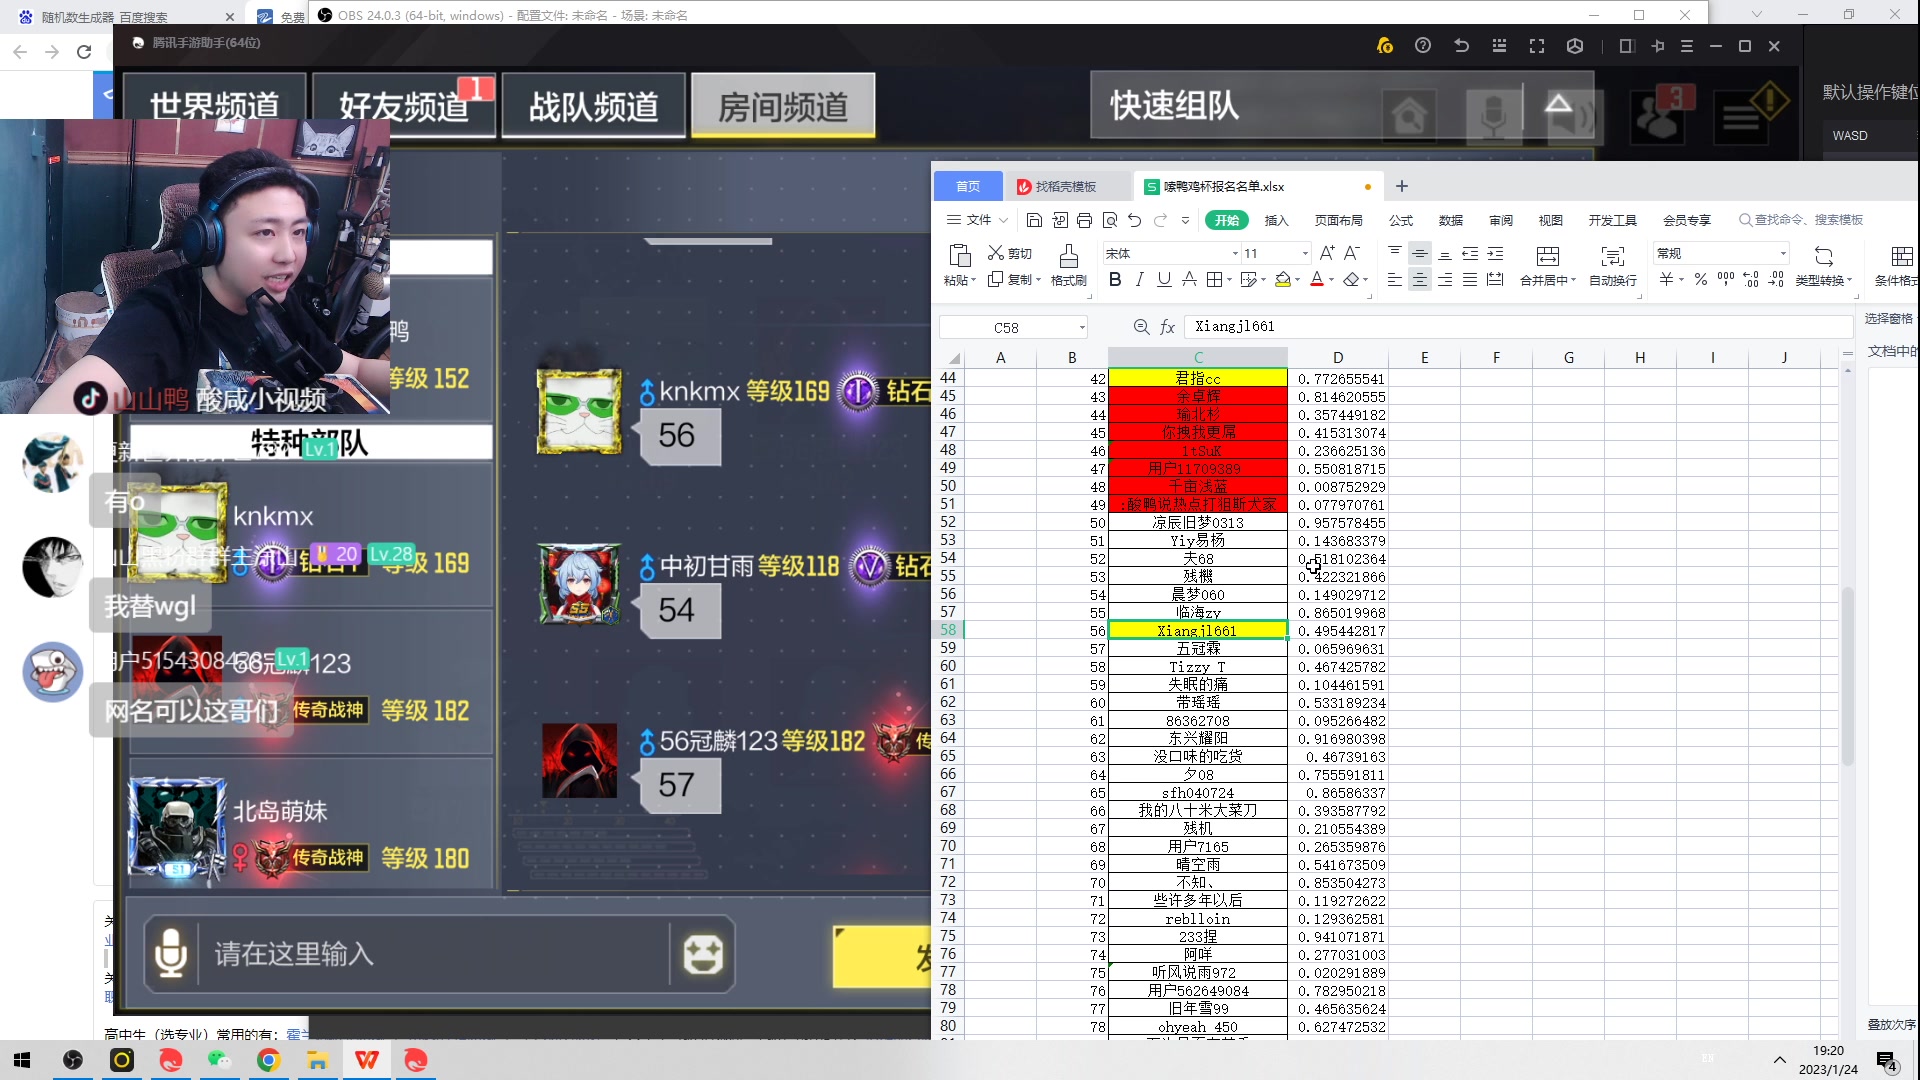Viewport: 1920px width, 1080px height.
Task: Align cell text to the left
Action: click(x=1395, y=280)
